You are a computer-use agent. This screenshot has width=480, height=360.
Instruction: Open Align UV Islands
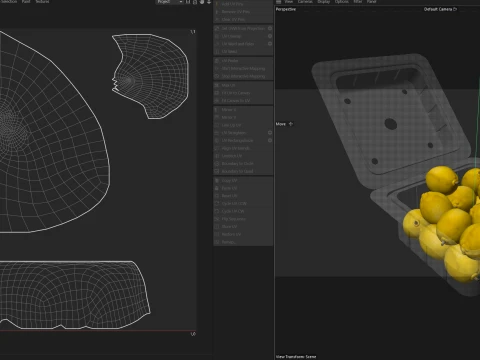(x=243, y=148)
